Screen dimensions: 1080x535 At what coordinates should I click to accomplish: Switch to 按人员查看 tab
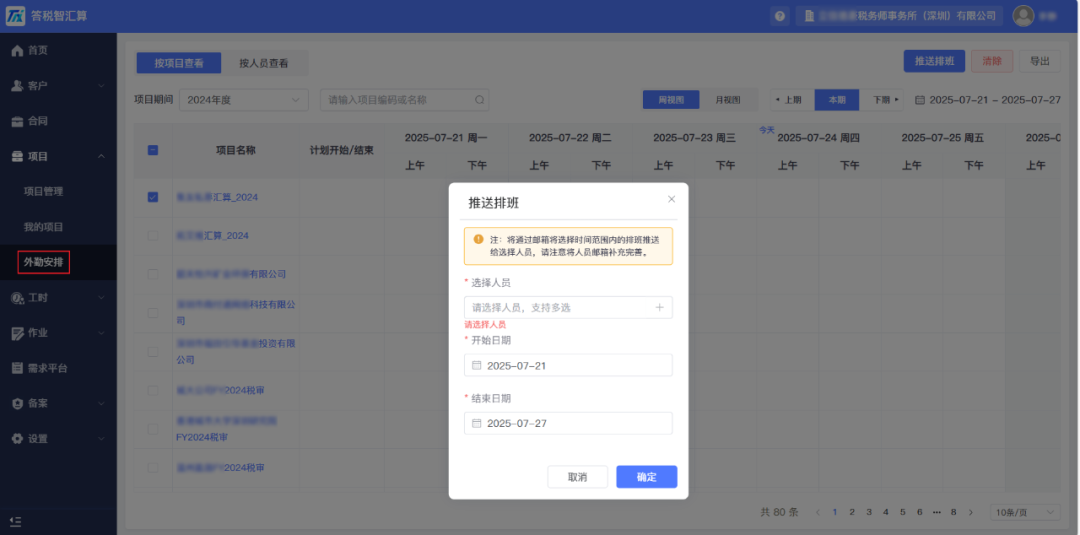click(x=264, y=63)
